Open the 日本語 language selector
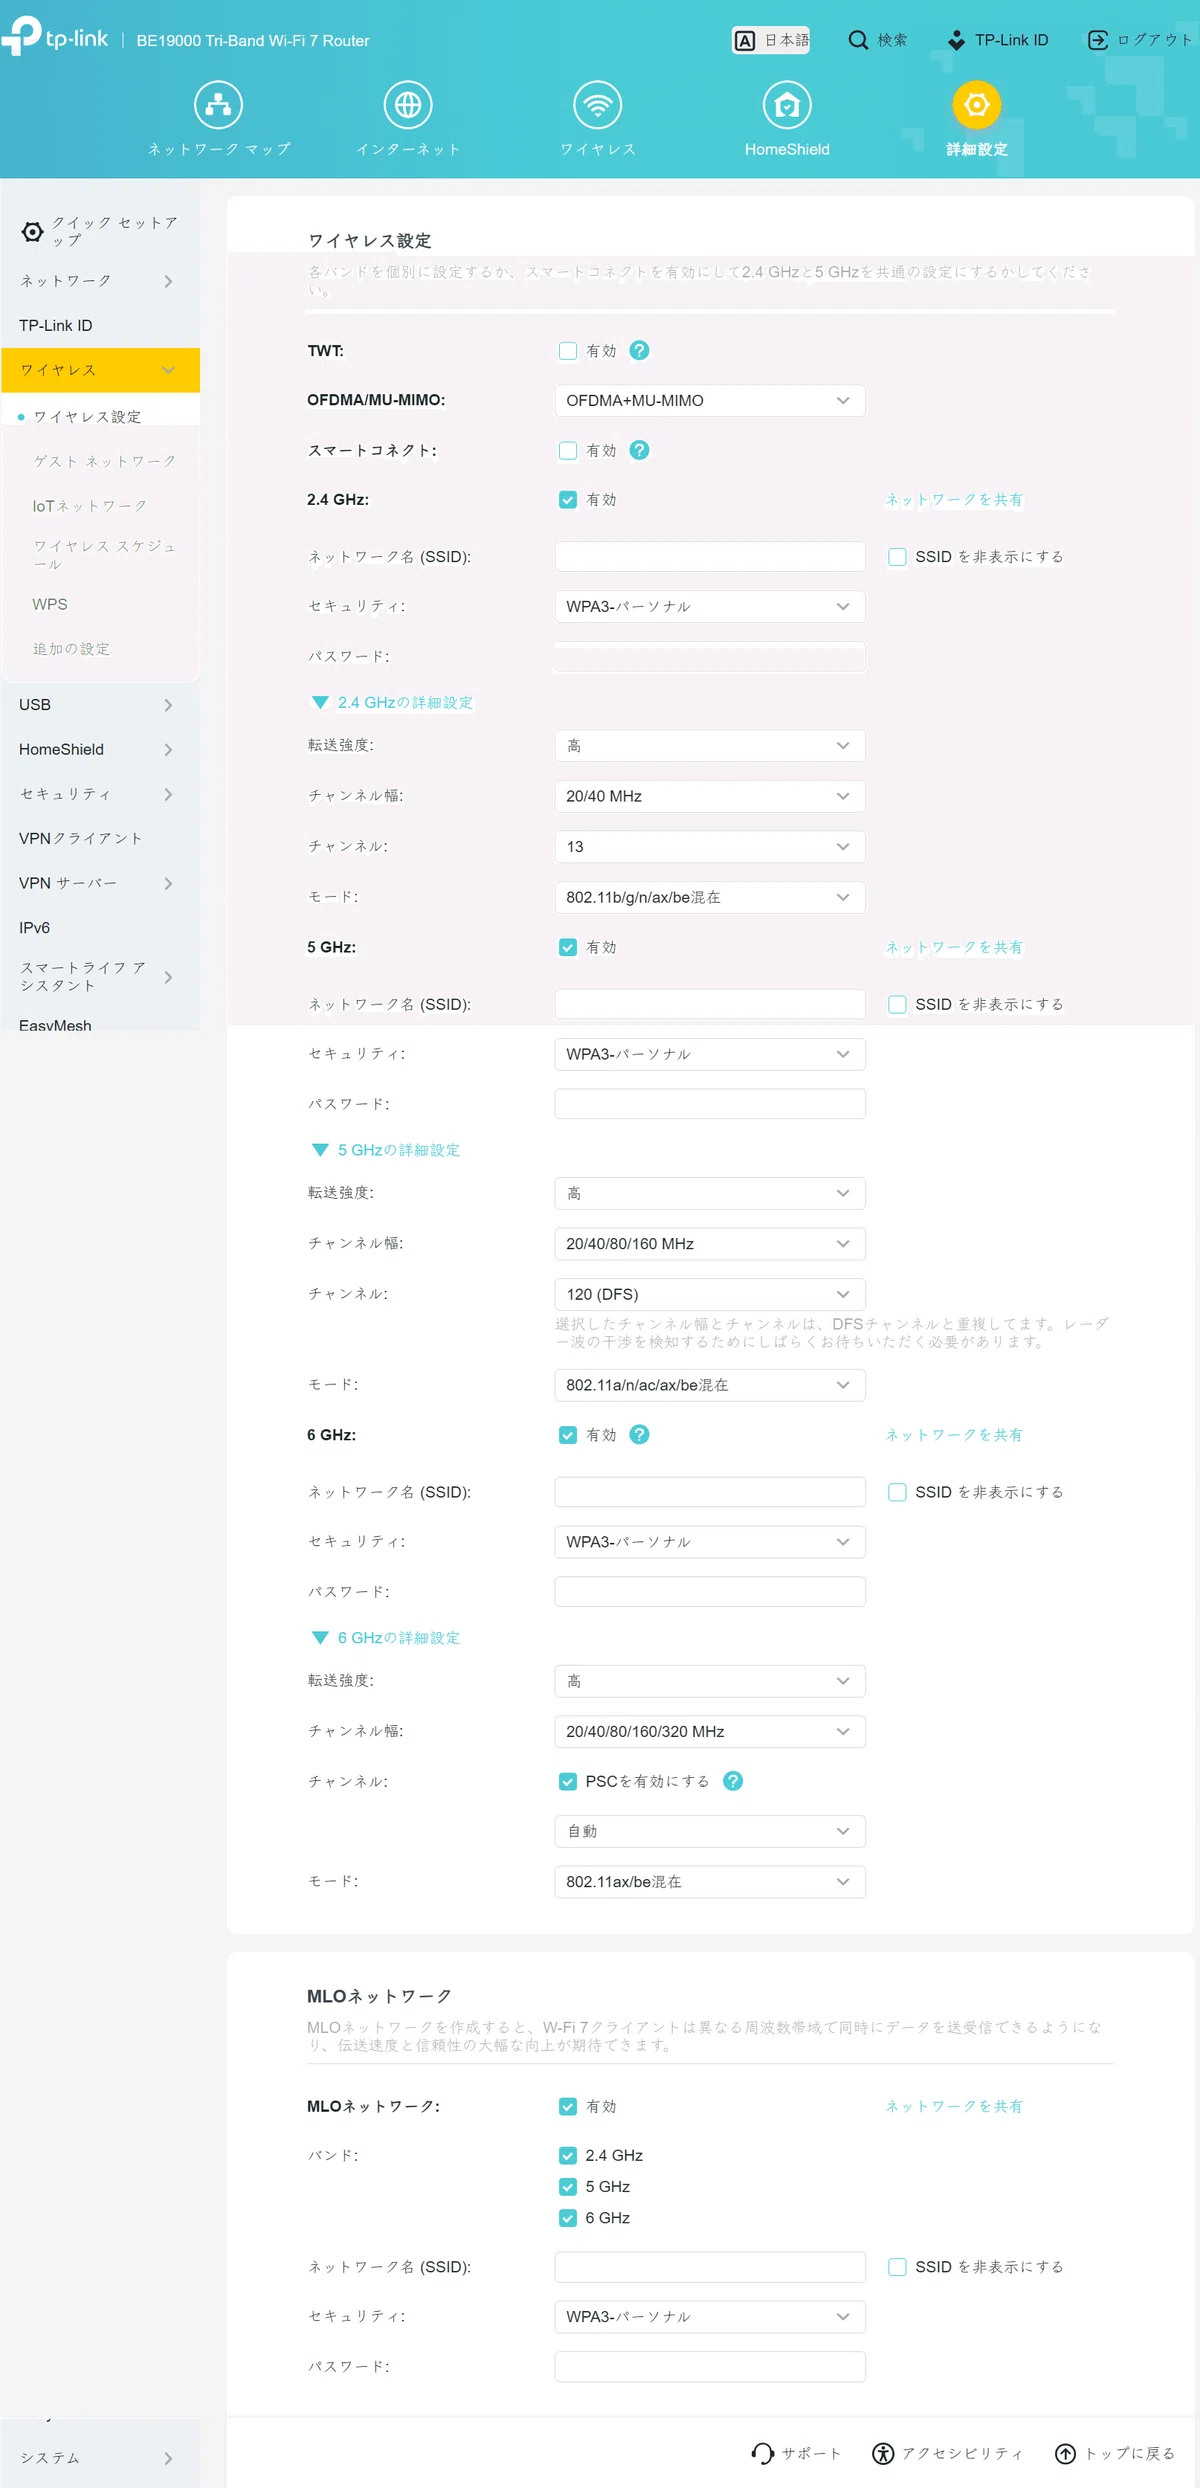The width and height of the screenshot is (1200, 2488). 771,40
